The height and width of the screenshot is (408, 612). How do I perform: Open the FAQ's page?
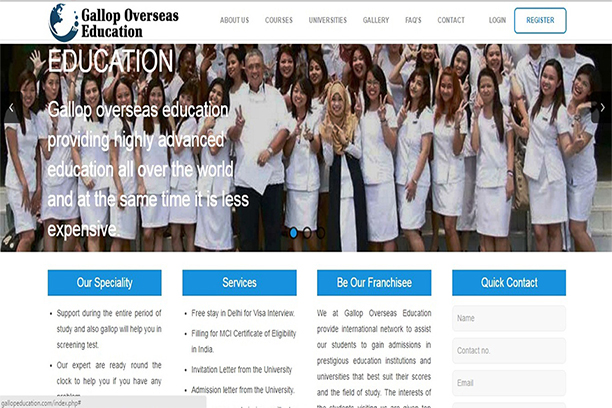413,20
